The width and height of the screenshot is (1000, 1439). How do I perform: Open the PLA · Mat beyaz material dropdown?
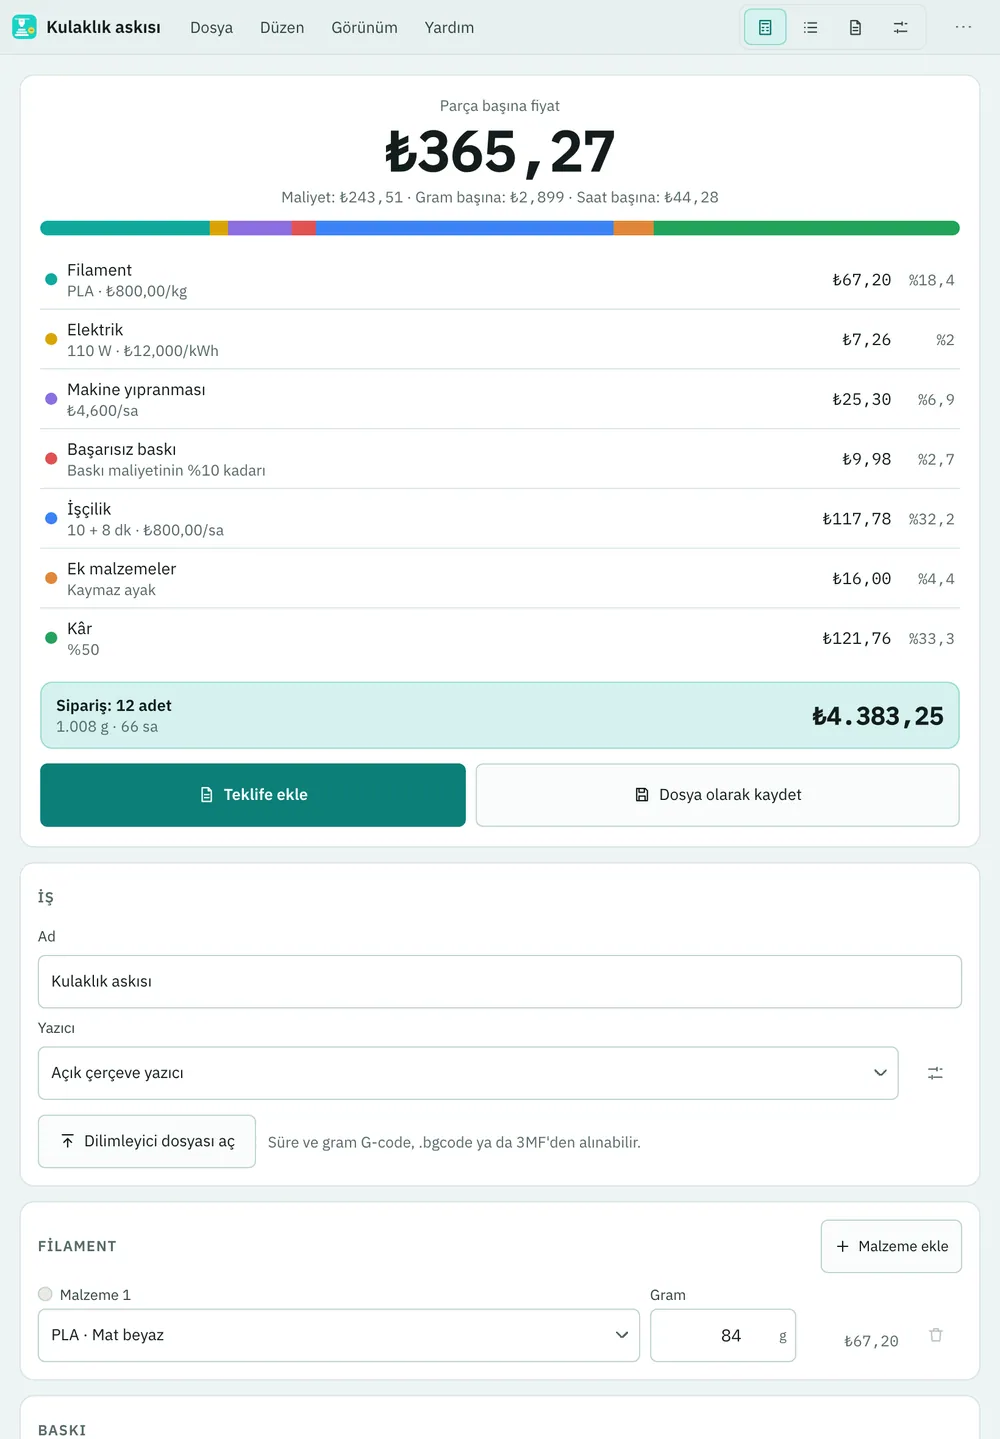click(339, 1335)
